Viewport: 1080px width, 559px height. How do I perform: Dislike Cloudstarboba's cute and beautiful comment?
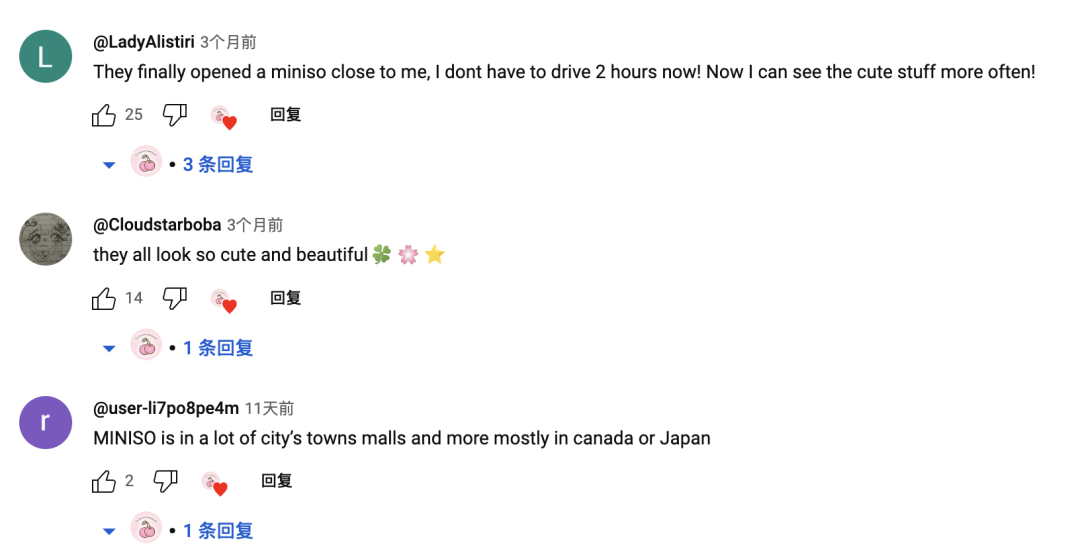(175, 298)
